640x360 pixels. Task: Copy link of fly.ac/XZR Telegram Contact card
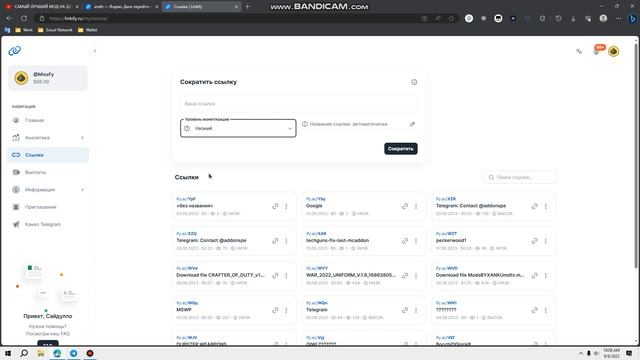(535, 206)
